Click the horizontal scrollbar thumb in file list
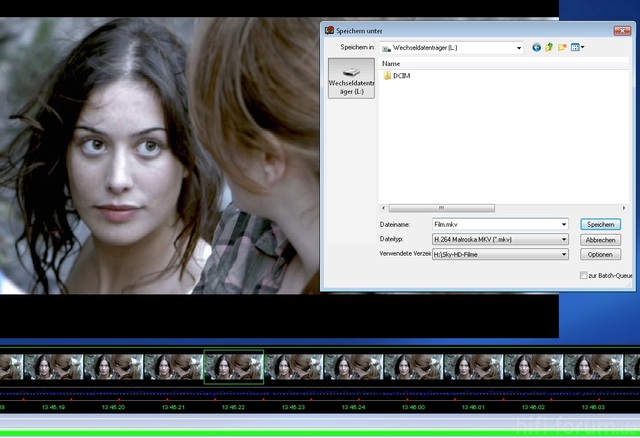The width and height of the screenshot is (640, 438). coord(442,208)
